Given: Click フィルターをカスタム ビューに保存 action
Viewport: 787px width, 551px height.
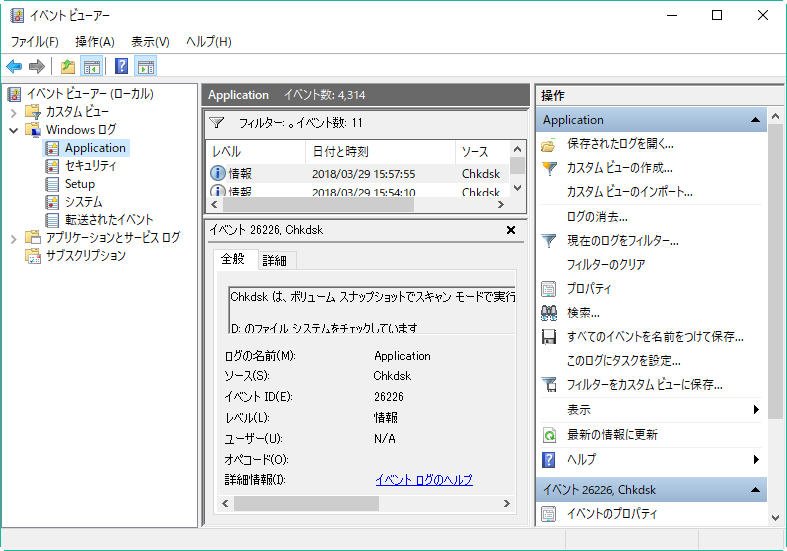Looking at the screenshot, I should click(644, 385).
